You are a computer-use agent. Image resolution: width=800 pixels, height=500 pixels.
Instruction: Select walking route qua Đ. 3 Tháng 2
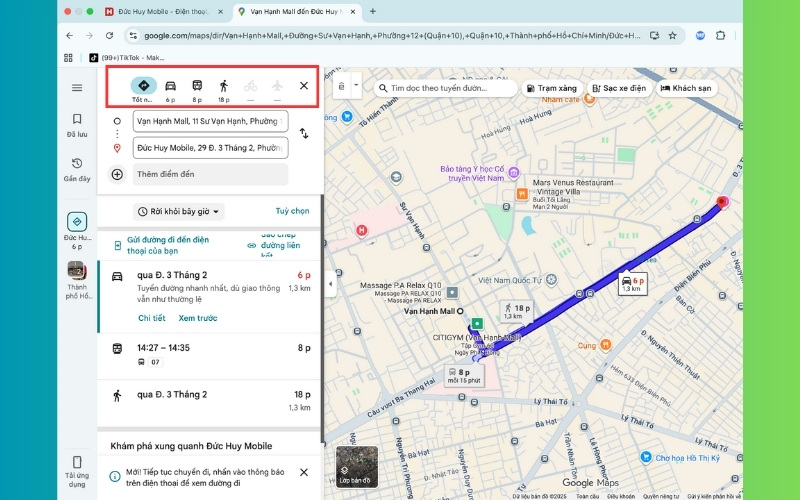click(x=209, y=402)
